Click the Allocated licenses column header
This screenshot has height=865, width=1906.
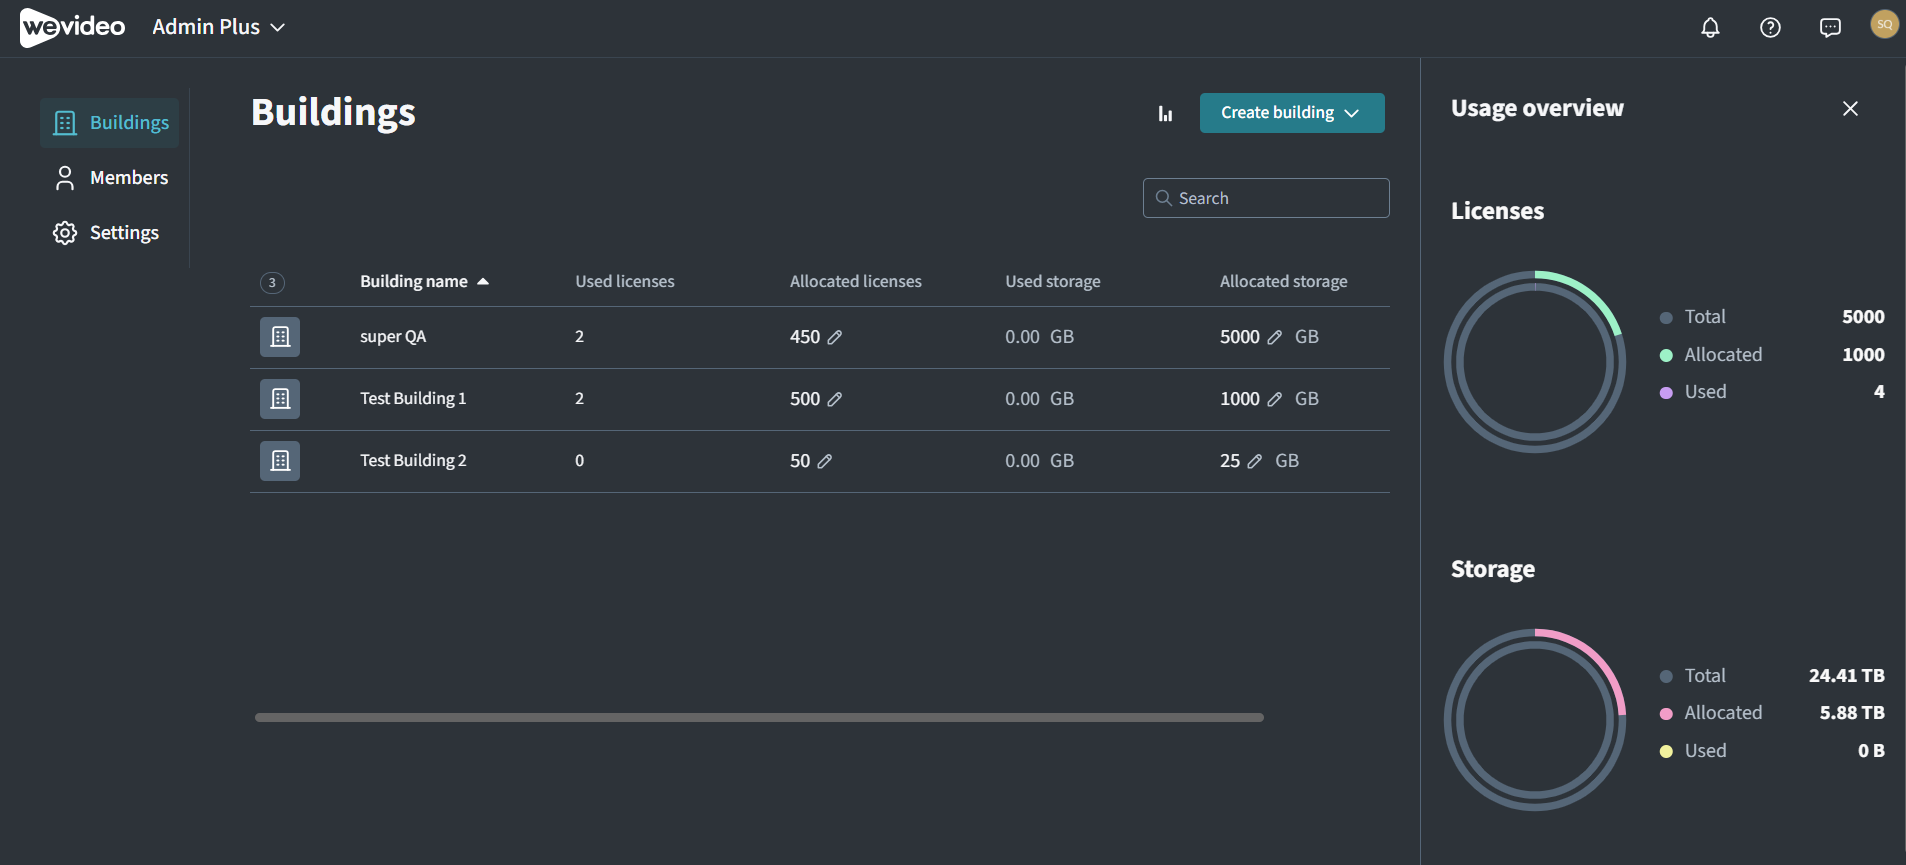(856, 282)
